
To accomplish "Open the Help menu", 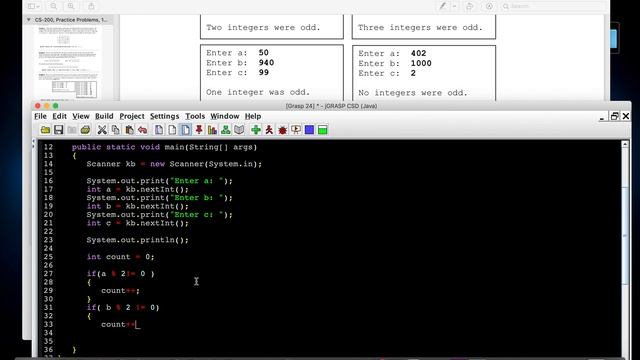I will pos(253,116).
